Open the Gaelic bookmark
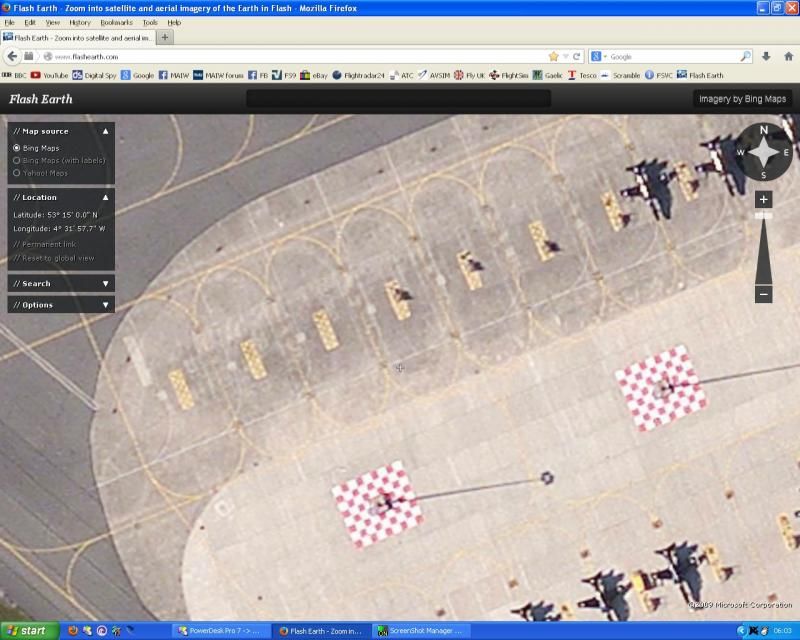 [547, 75]
